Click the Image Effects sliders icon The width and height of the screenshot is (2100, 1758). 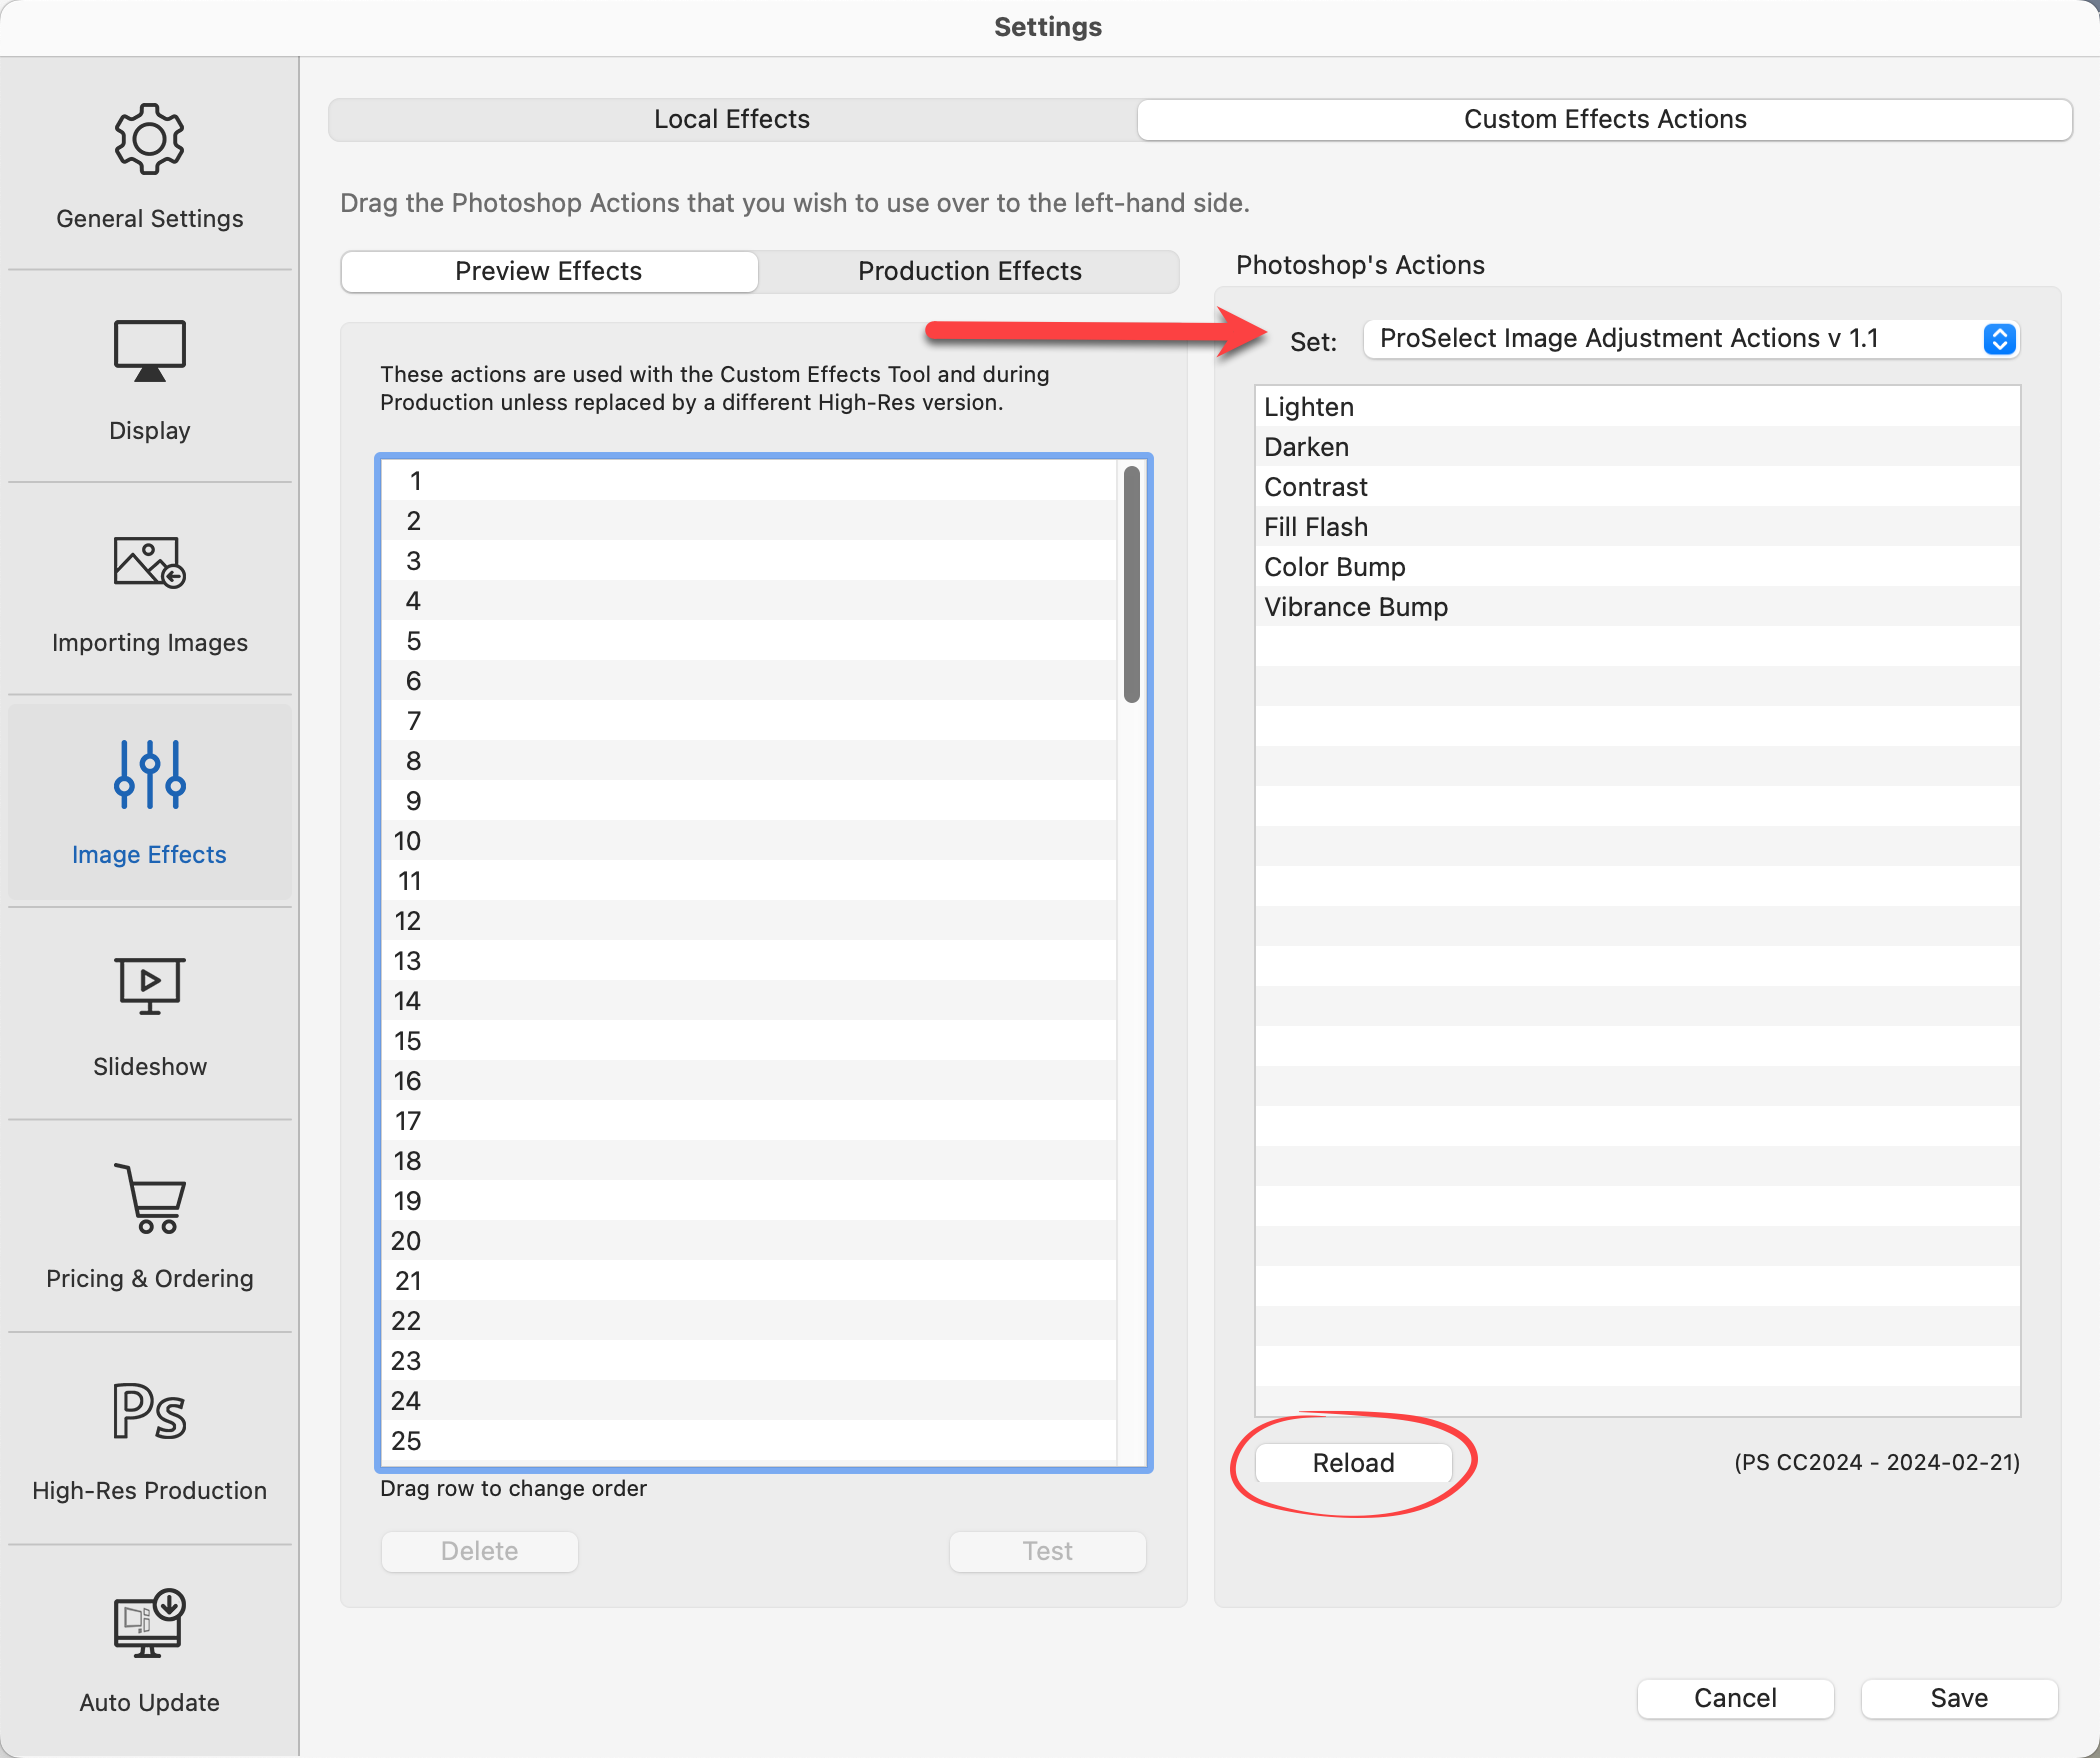[x=149, y=775]
